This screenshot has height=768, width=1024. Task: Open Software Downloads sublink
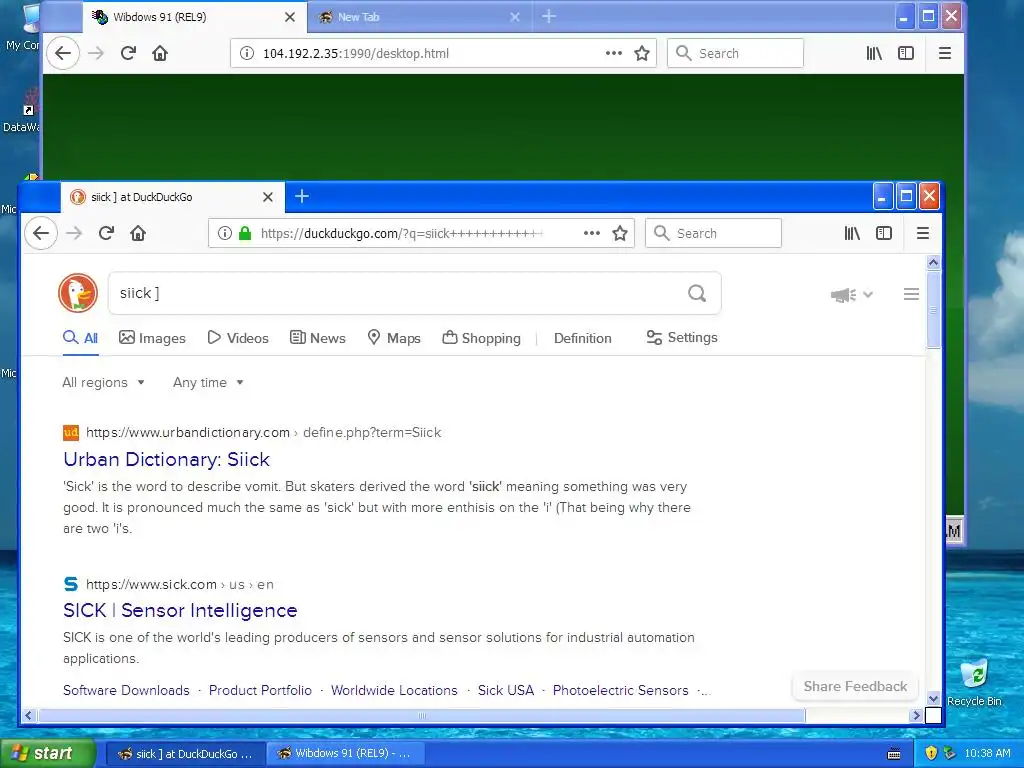click(x=126, y=690)
